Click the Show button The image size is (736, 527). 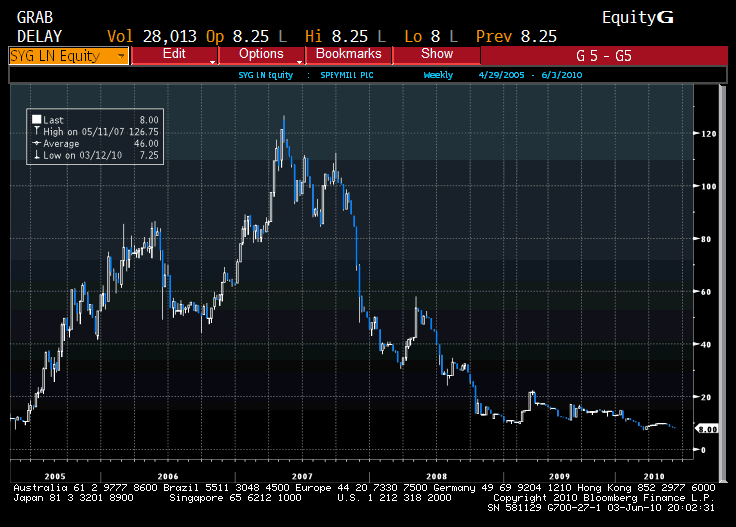437,54
